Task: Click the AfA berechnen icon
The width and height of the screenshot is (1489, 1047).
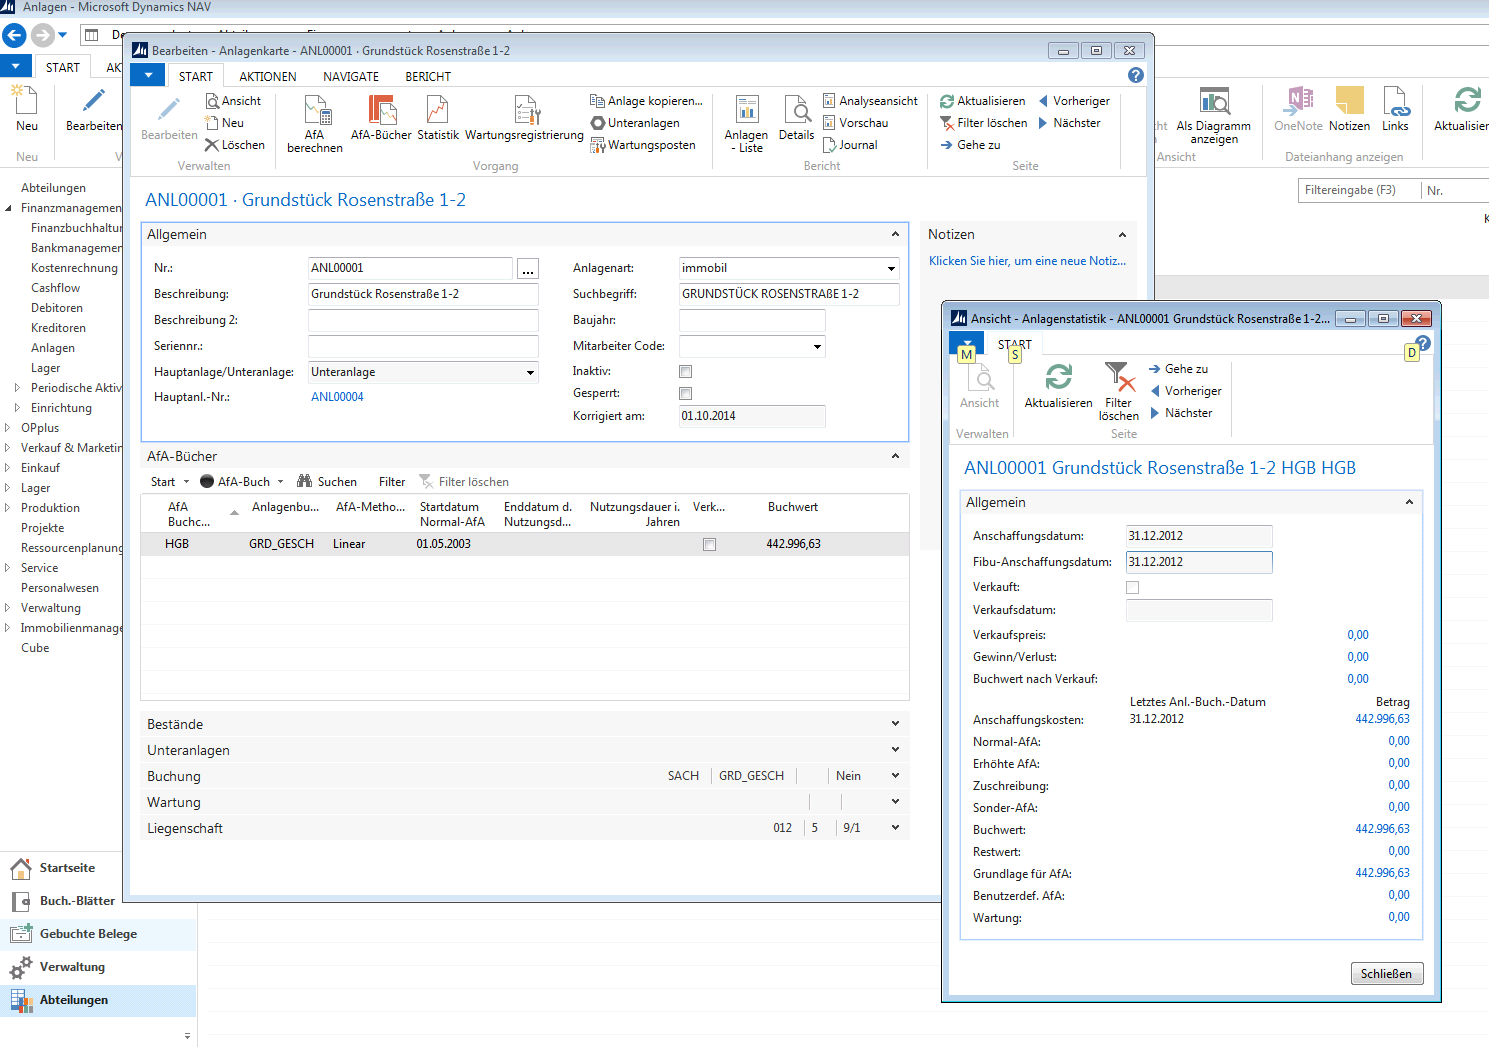Action: tap(316, 110)
